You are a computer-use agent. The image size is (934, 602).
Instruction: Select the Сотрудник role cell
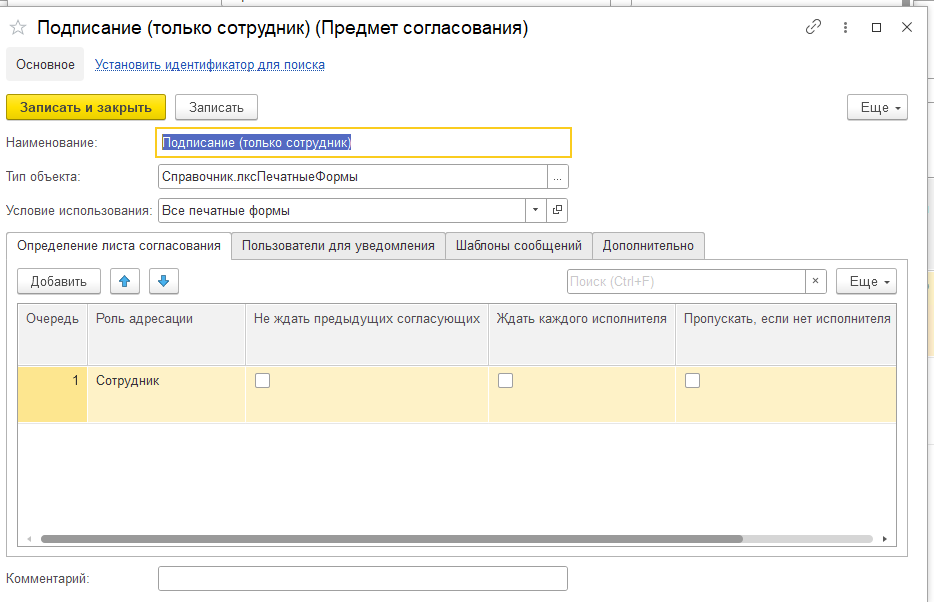pyautogui.click(x=166, y=394)
